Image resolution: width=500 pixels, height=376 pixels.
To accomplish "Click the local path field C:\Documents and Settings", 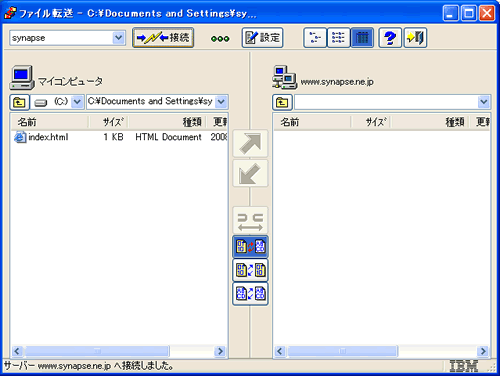I will [151, 102].
